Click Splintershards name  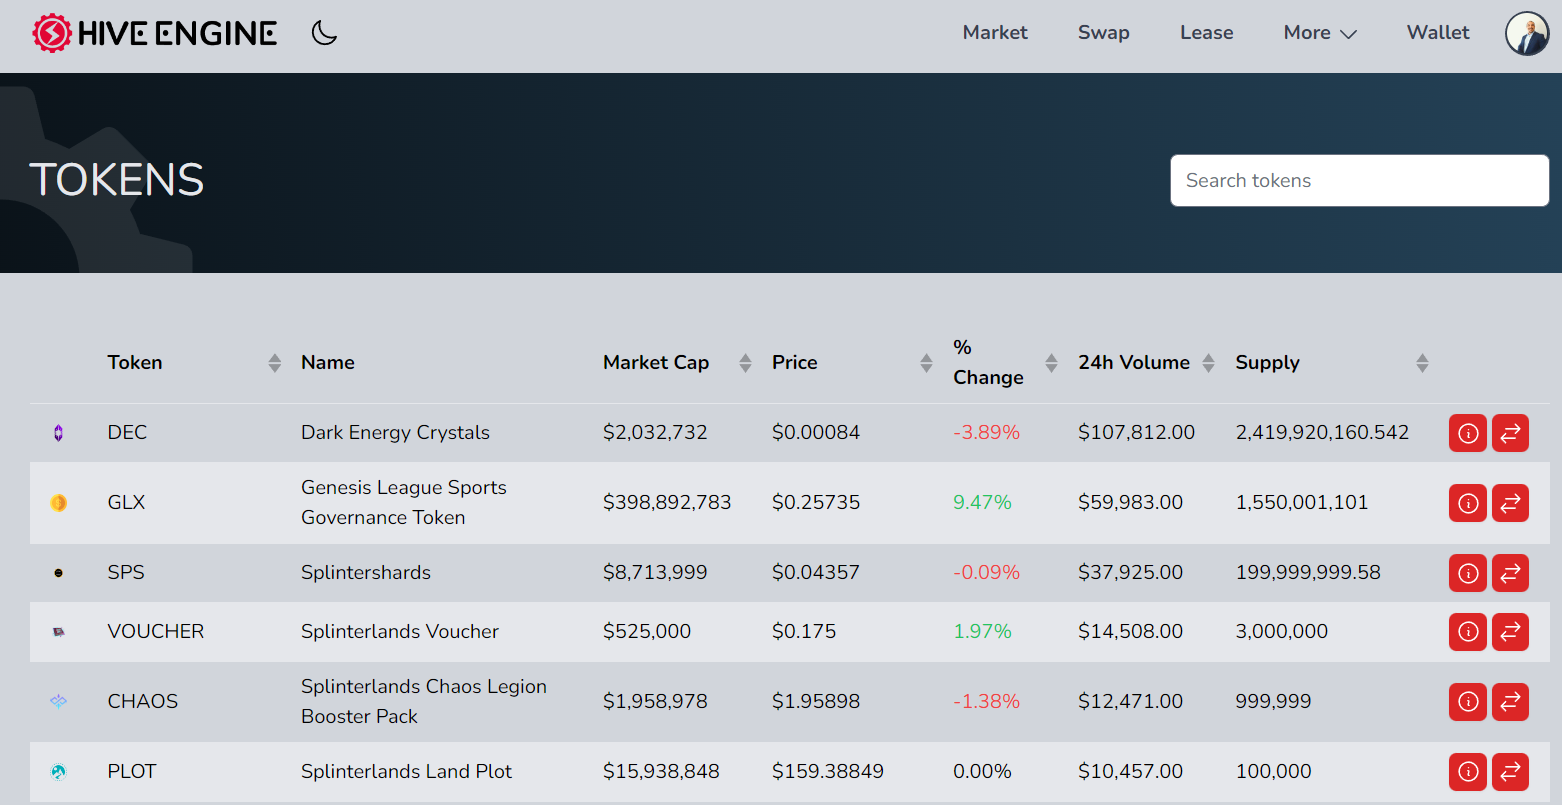coord(366,572)
